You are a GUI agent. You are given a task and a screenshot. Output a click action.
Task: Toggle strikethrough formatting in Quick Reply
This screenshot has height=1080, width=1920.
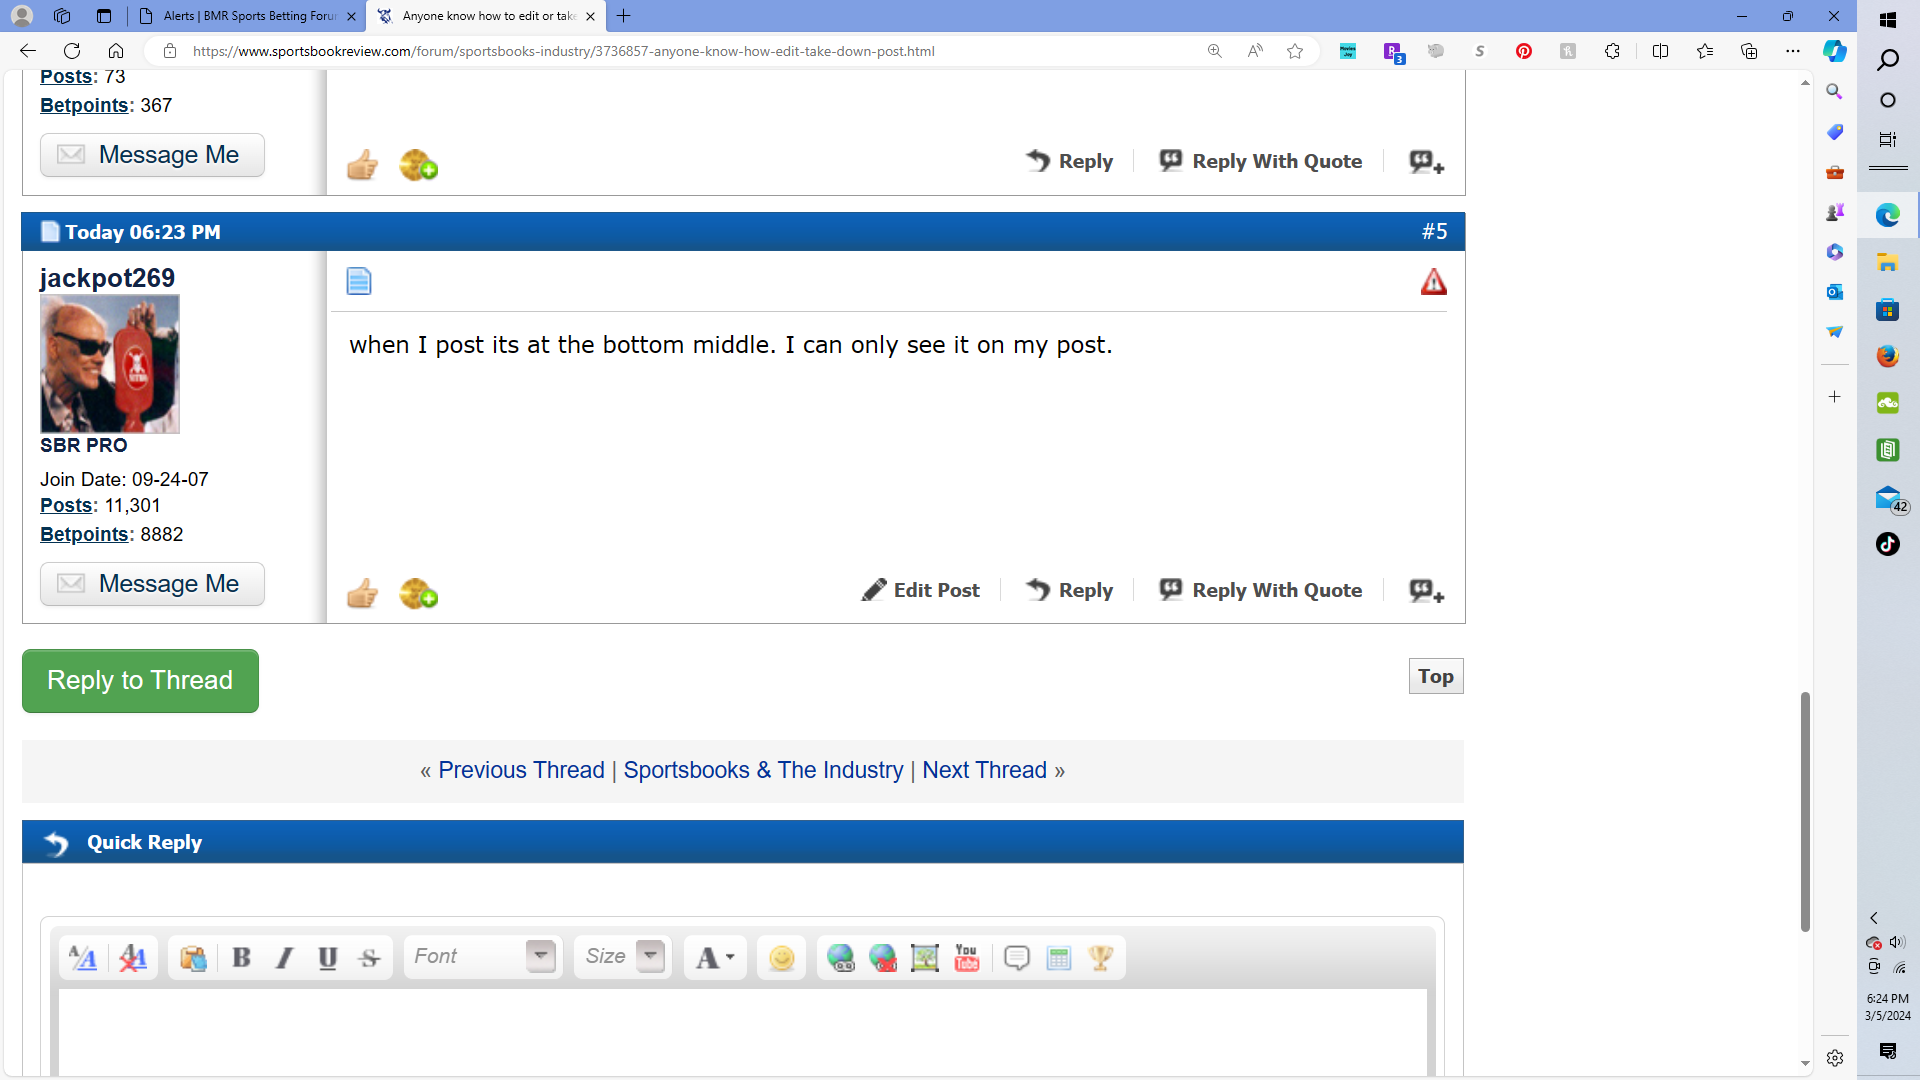coord(370,958)
